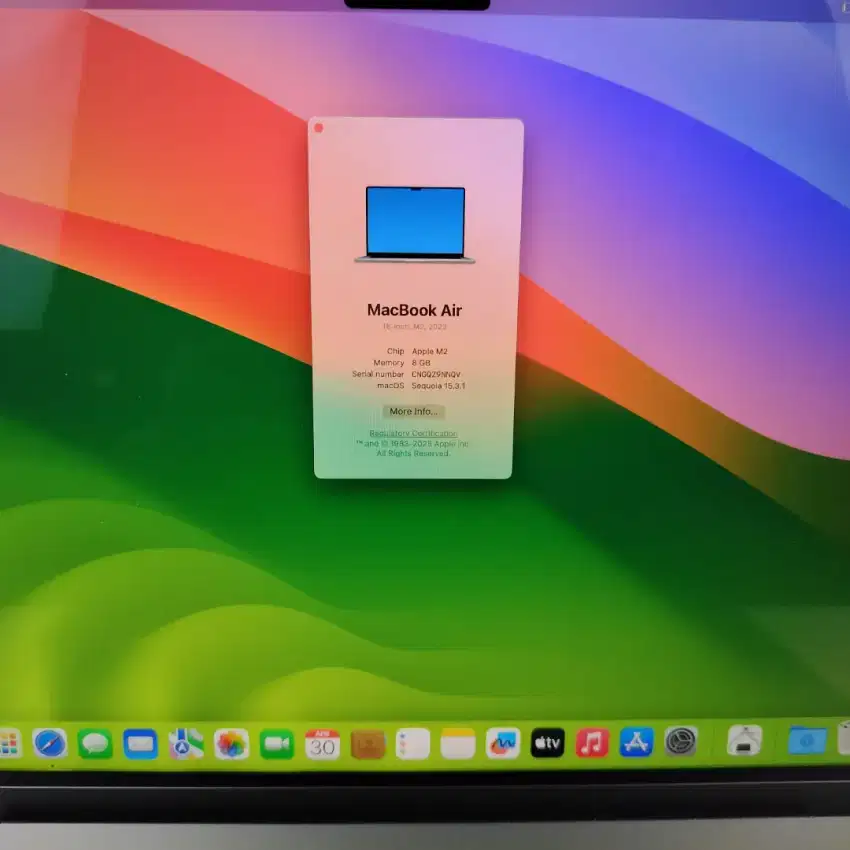Viewport: 850px width, 850px height.
Task: Click the Sequoia 15.3.1 macOS version
Action: pos(439,386)
